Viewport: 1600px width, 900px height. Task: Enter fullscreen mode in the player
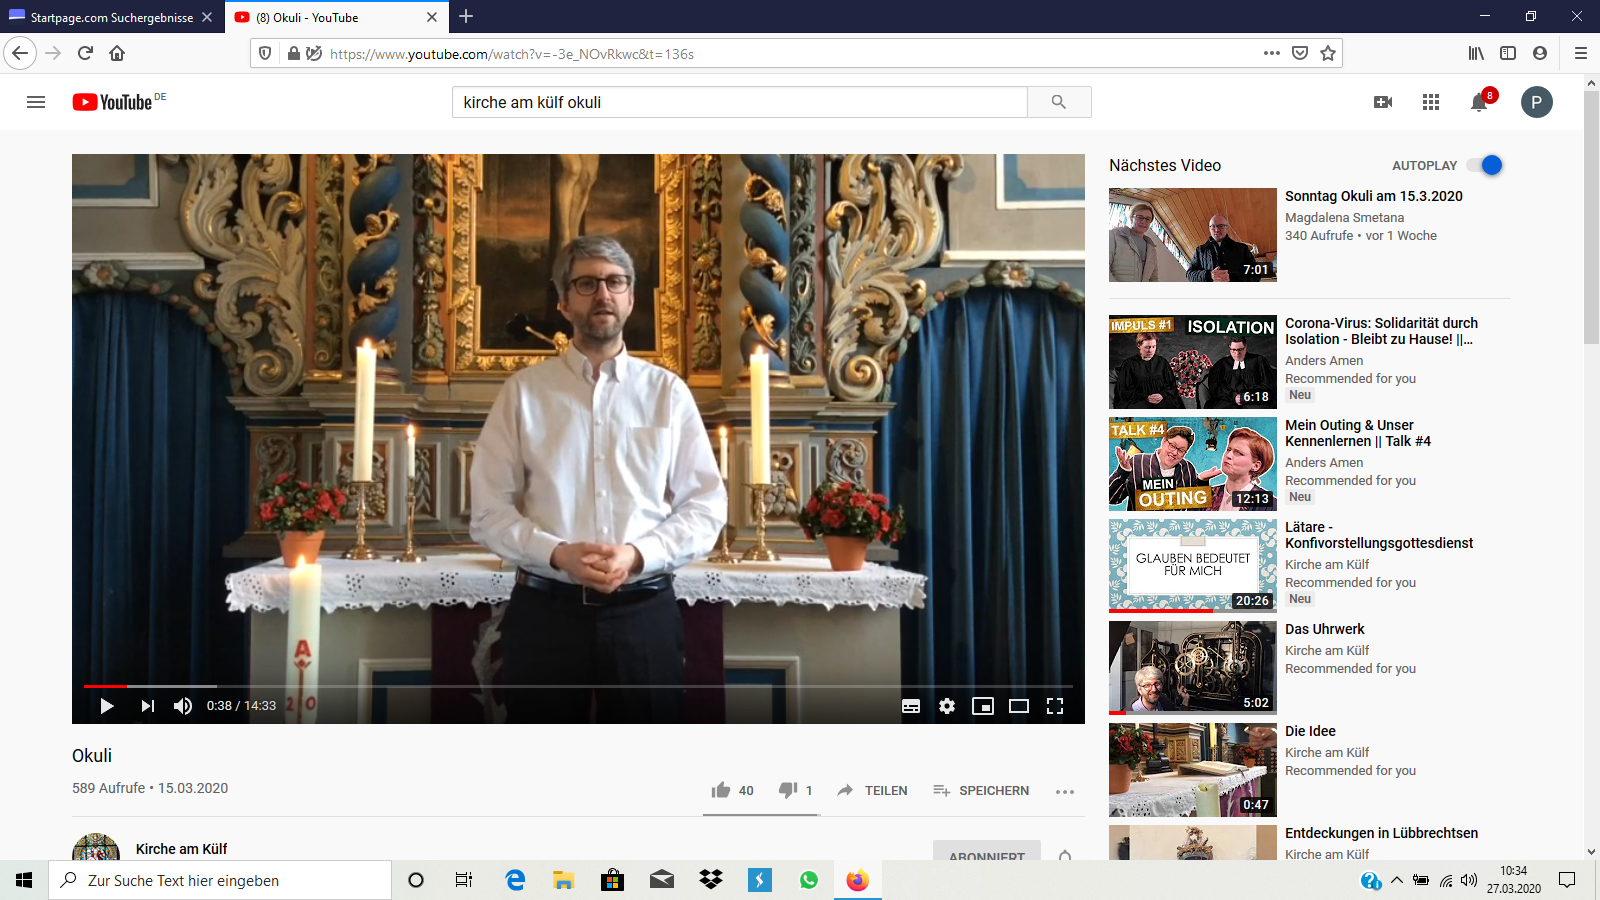pos(1055,706)
